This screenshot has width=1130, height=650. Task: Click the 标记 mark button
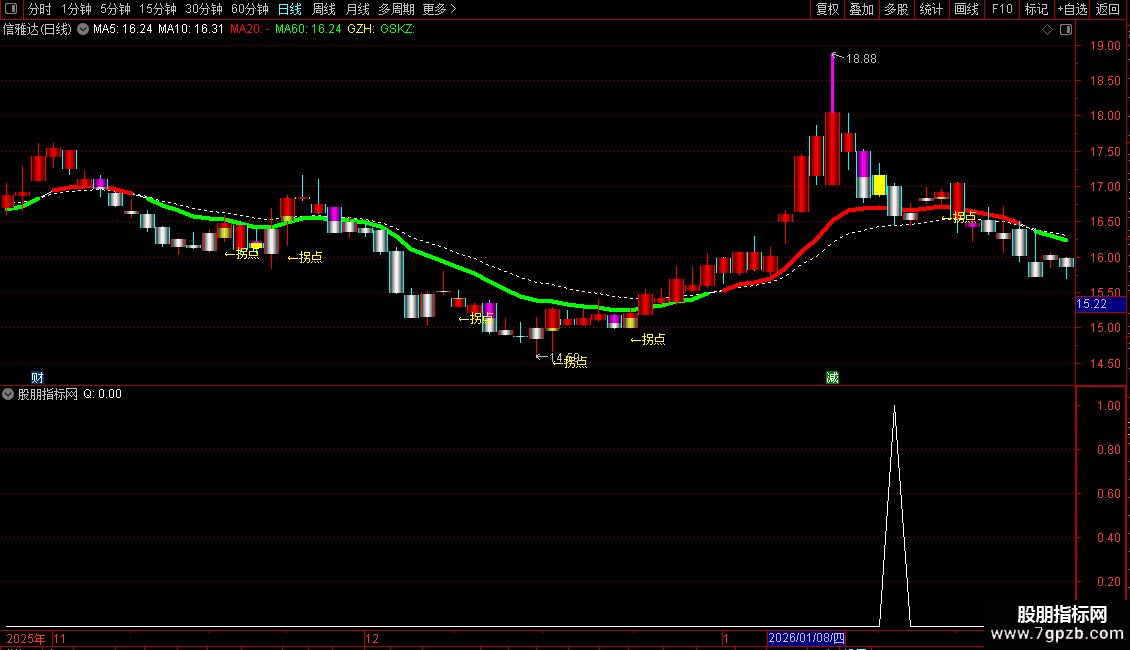tap(1036, 9)
